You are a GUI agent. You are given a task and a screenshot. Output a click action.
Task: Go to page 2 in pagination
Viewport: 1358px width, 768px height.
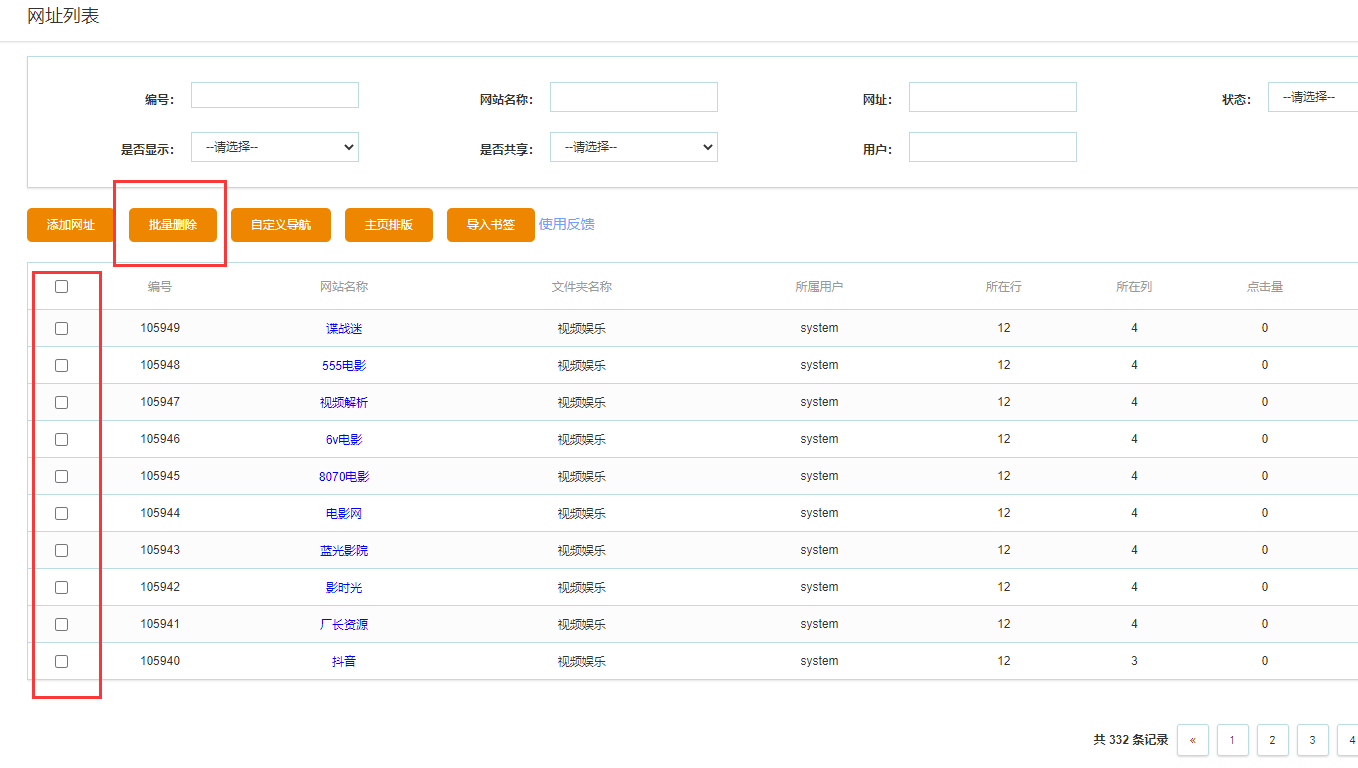(x=1272, y=740)
